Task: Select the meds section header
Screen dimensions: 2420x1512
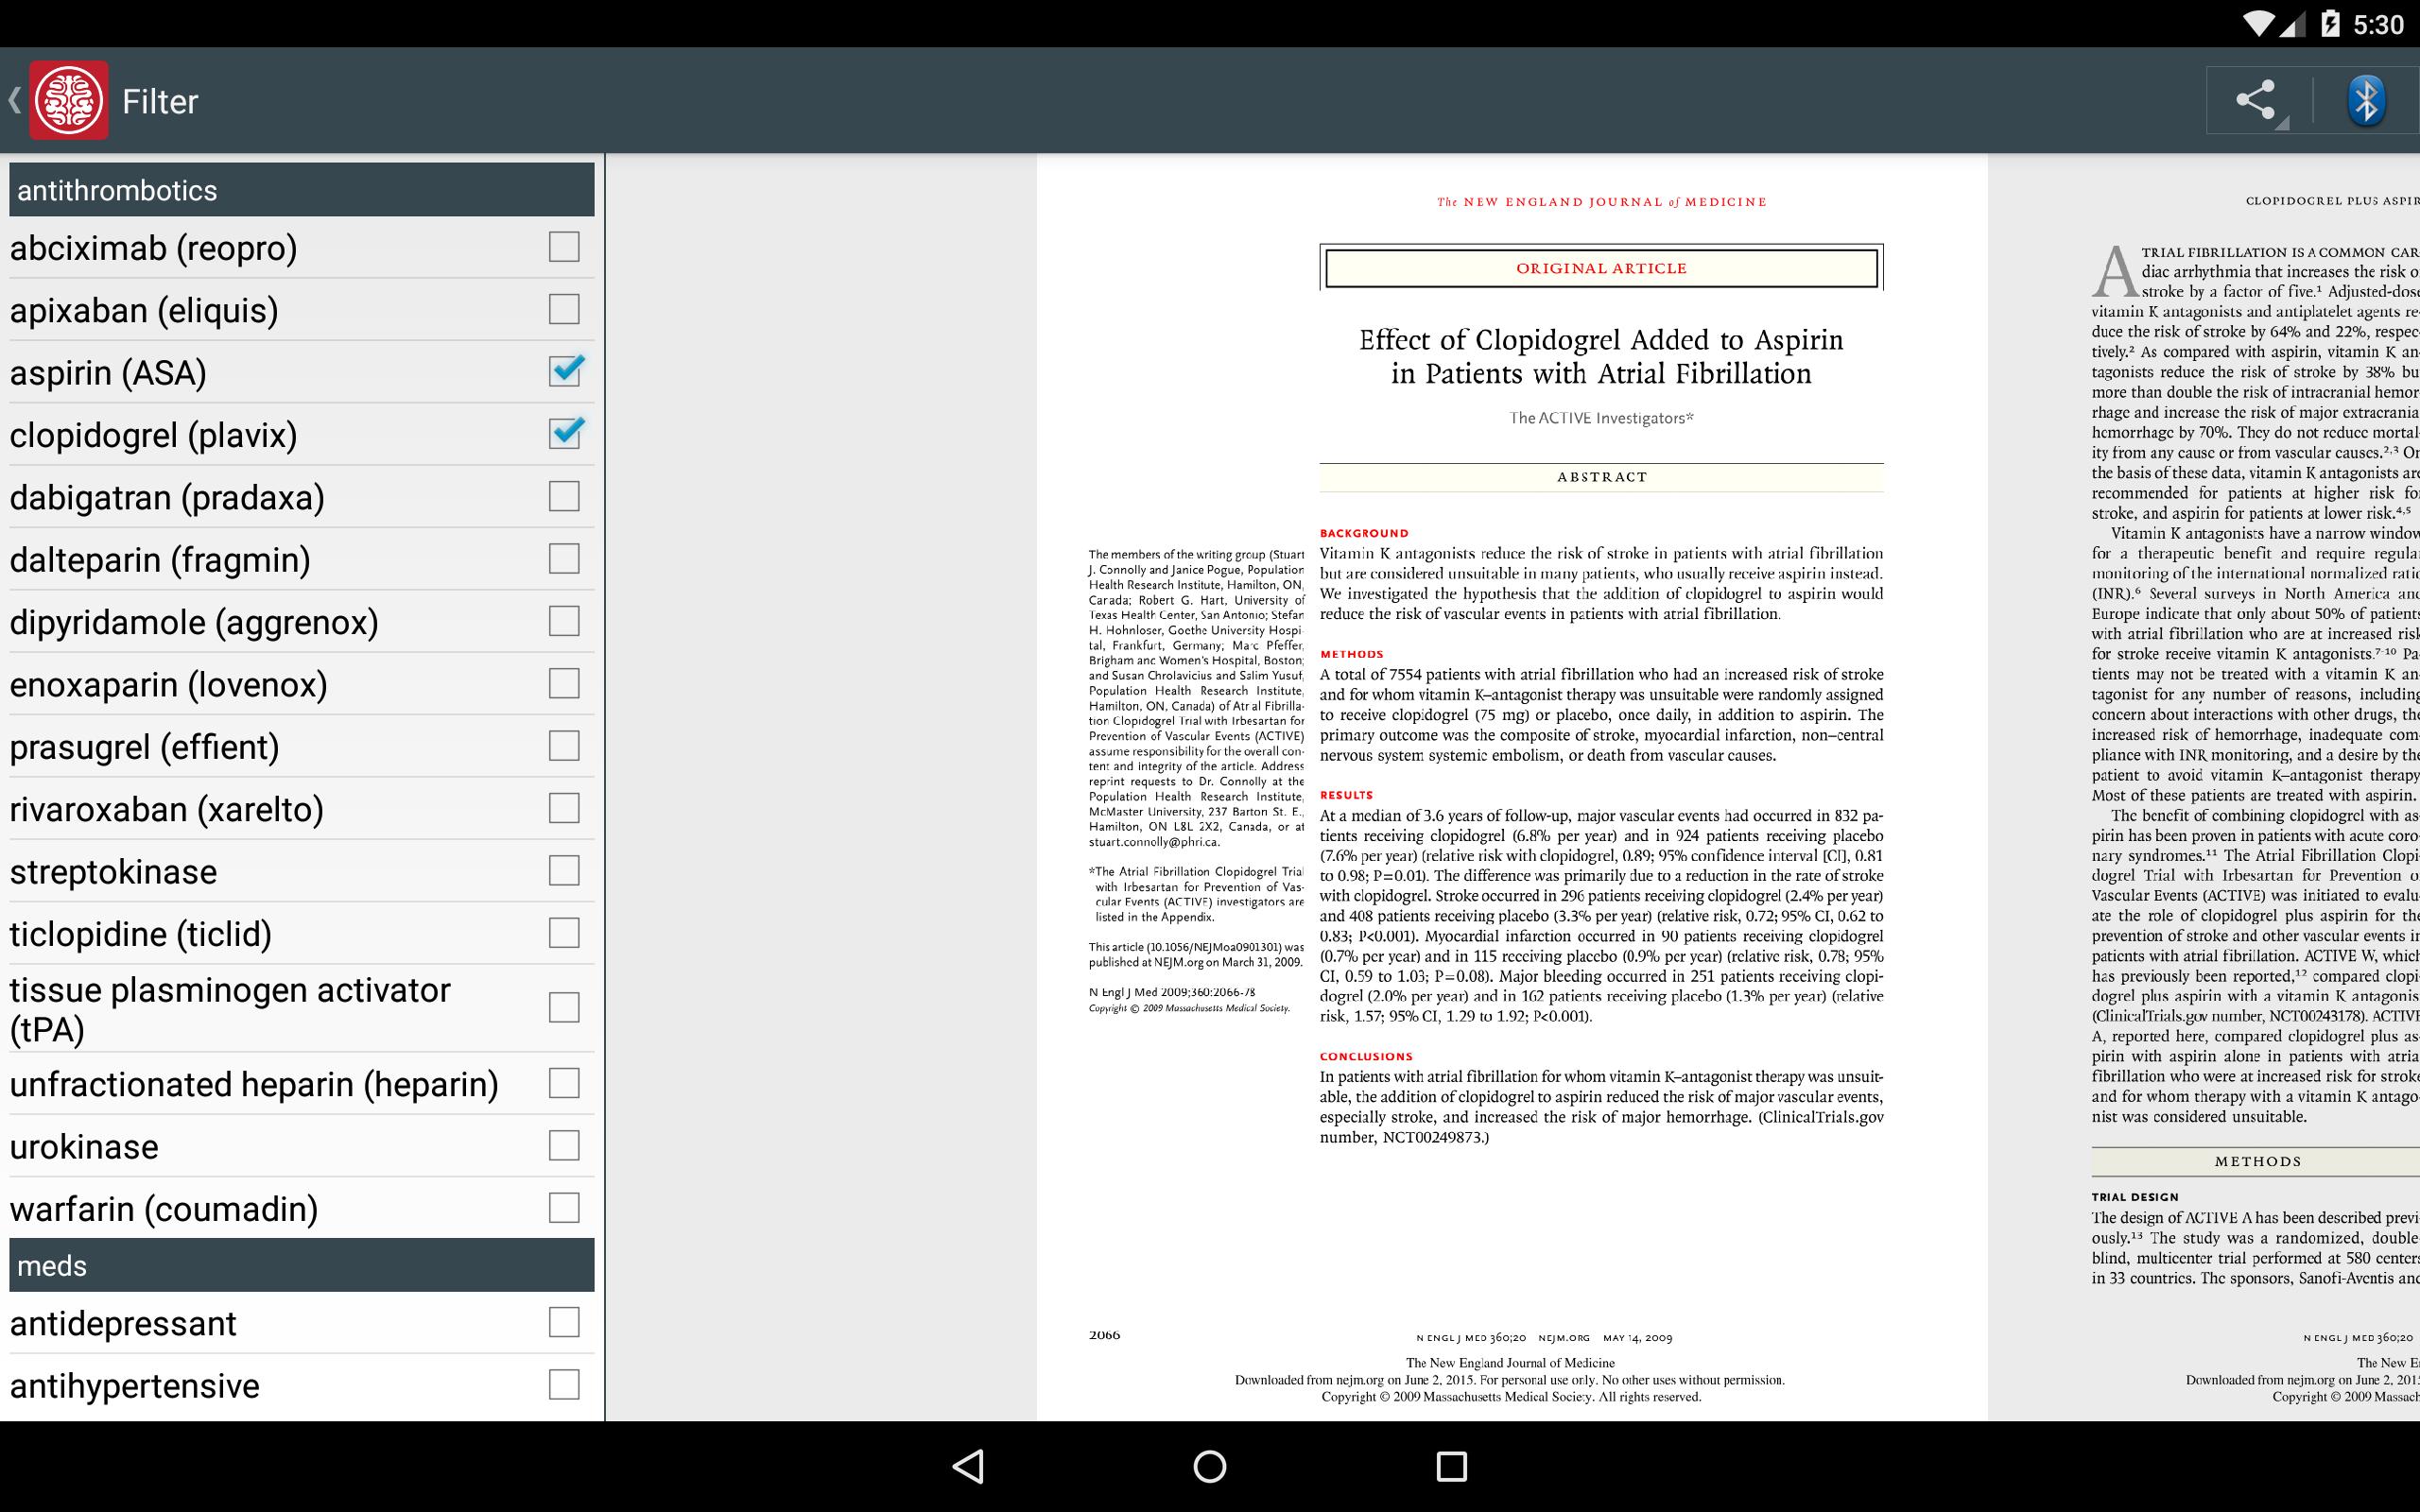Action: point(302,1265)
